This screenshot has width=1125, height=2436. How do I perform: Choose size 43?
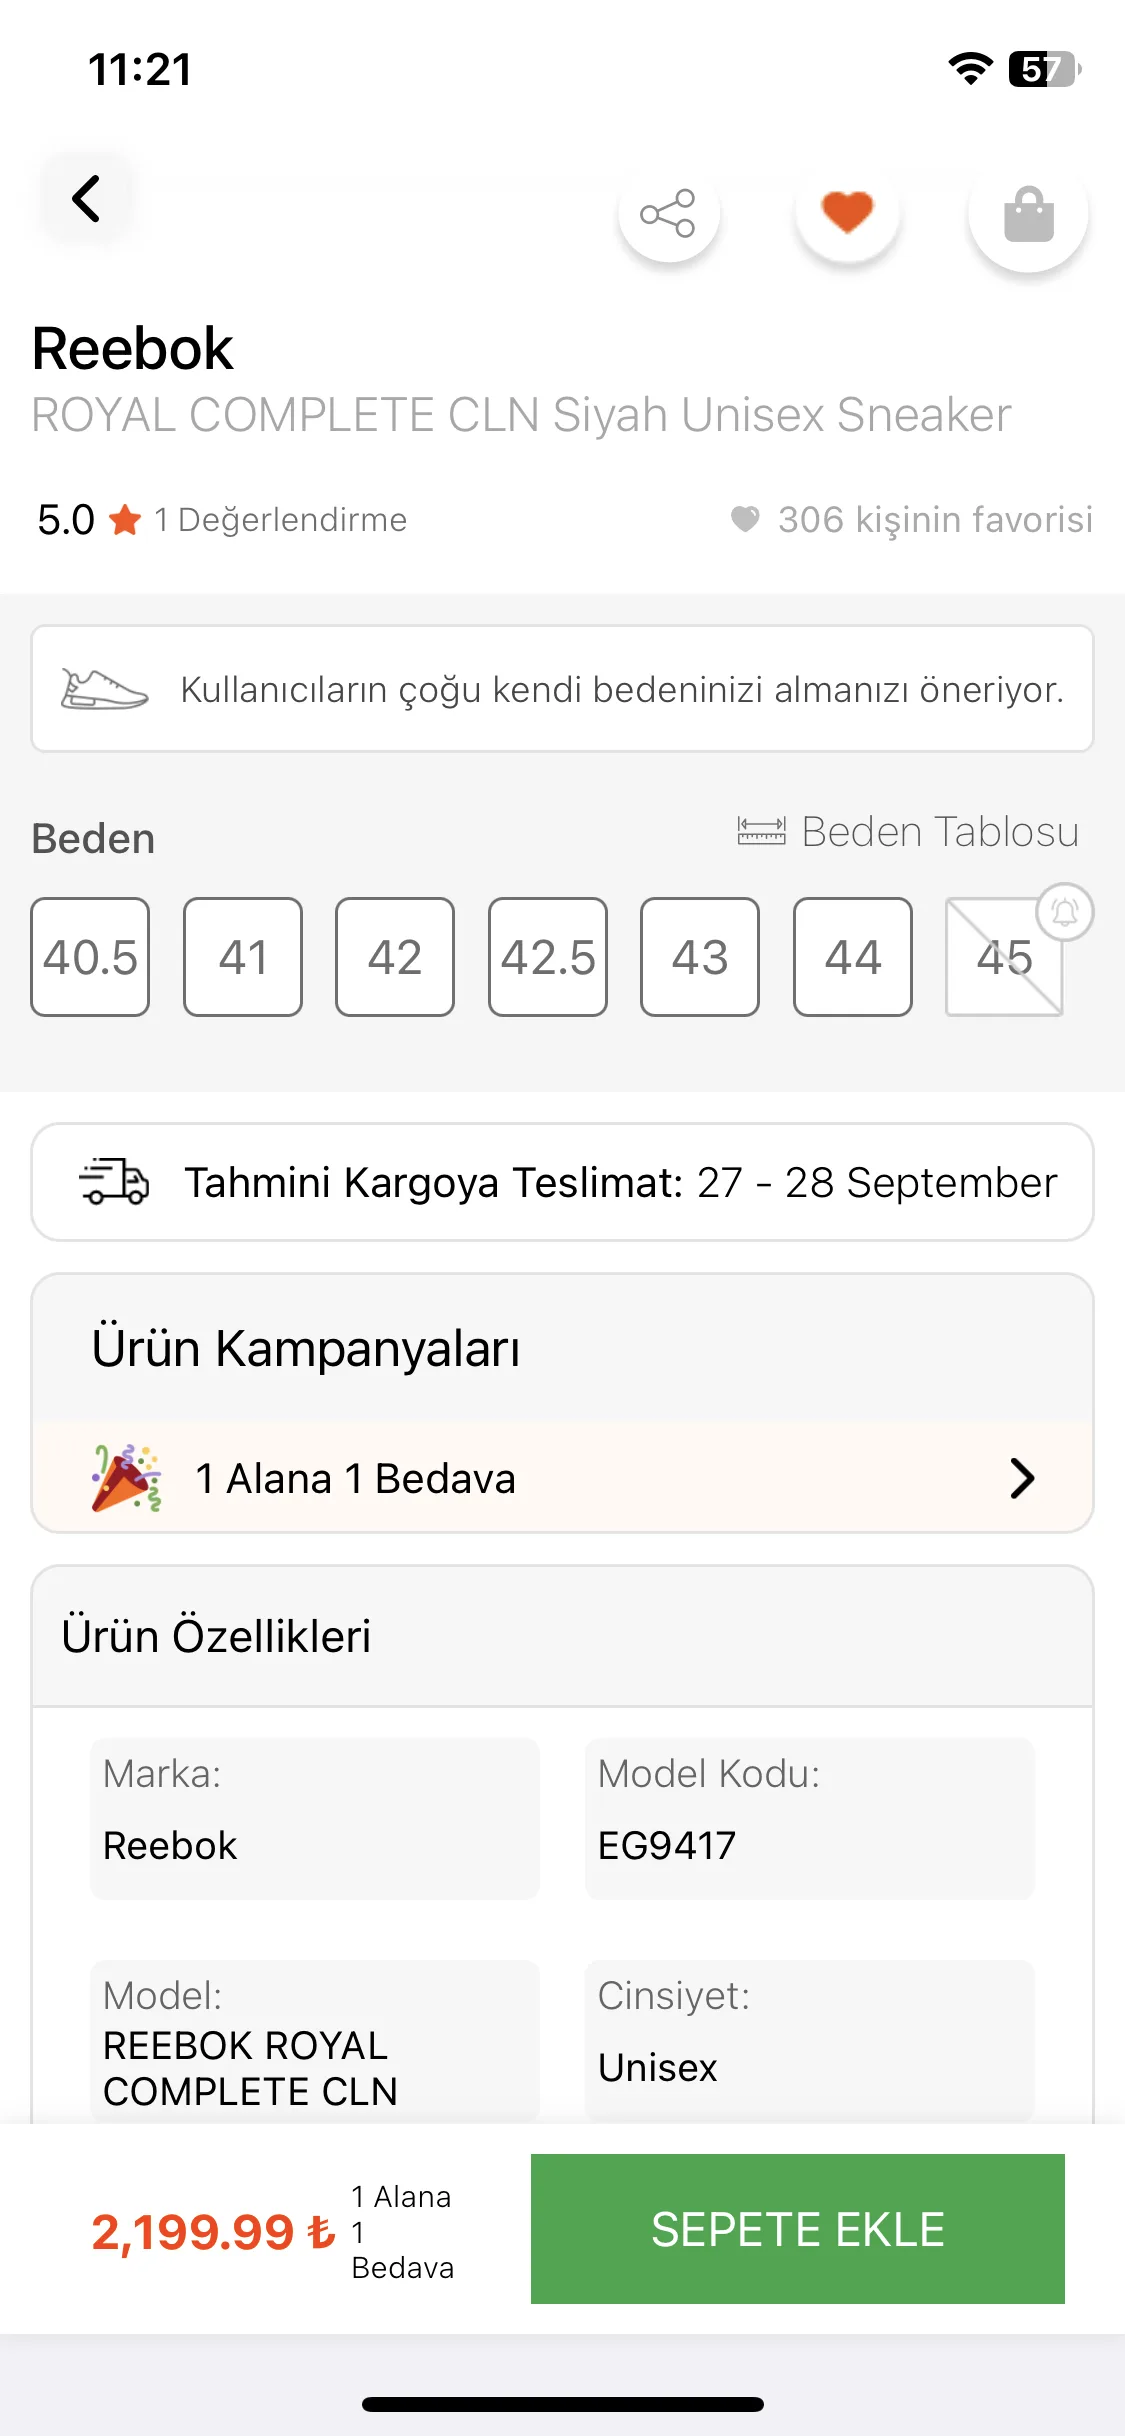point(700,957)
